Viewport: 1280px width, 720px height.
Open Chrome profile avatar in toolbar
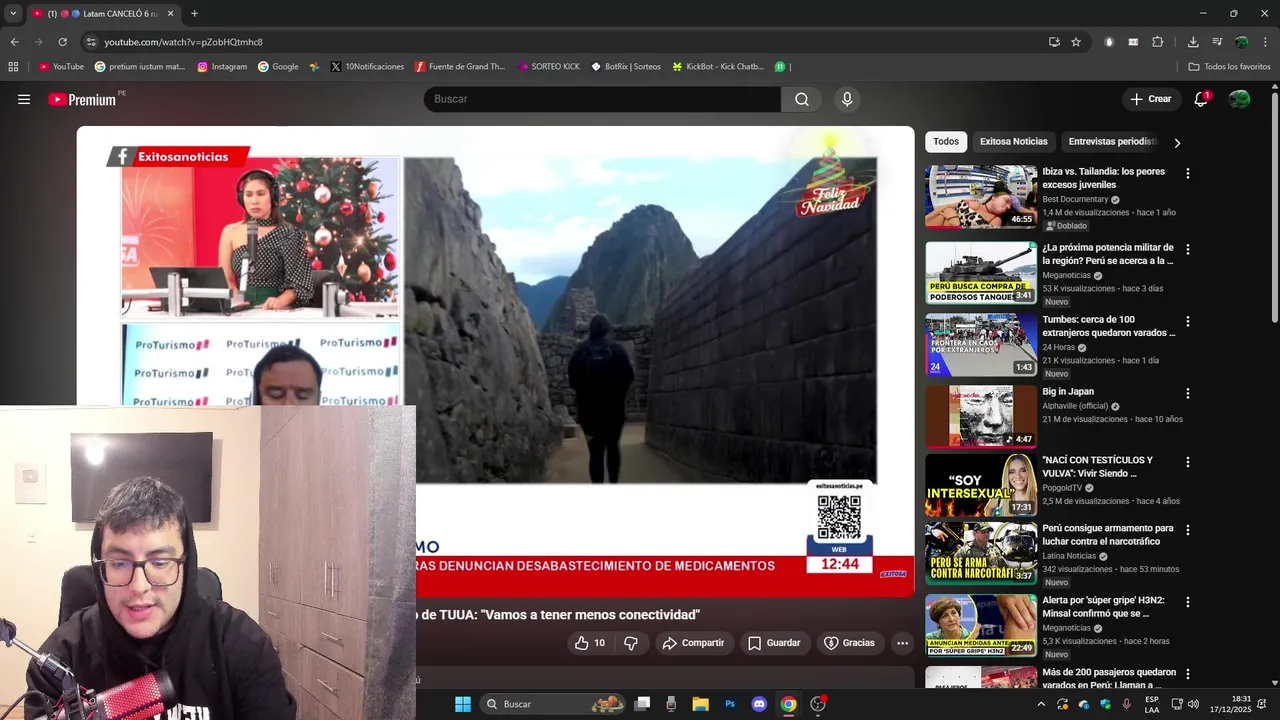coord(1241,42)
